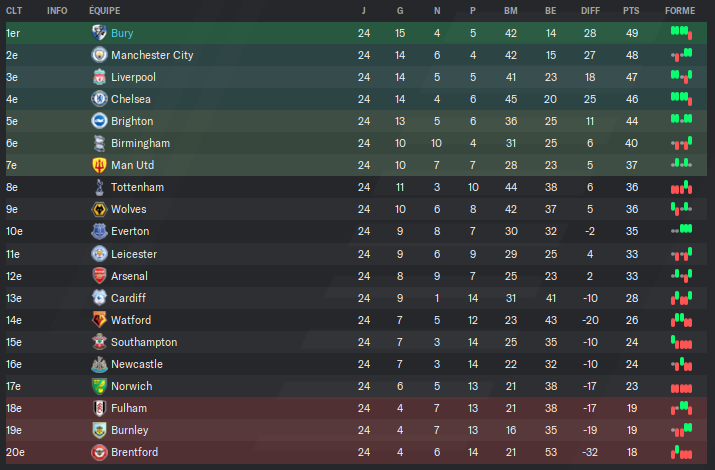Open the Brighton team link
The width and height of the screenshot is (715, 470).
click(132, 121)
